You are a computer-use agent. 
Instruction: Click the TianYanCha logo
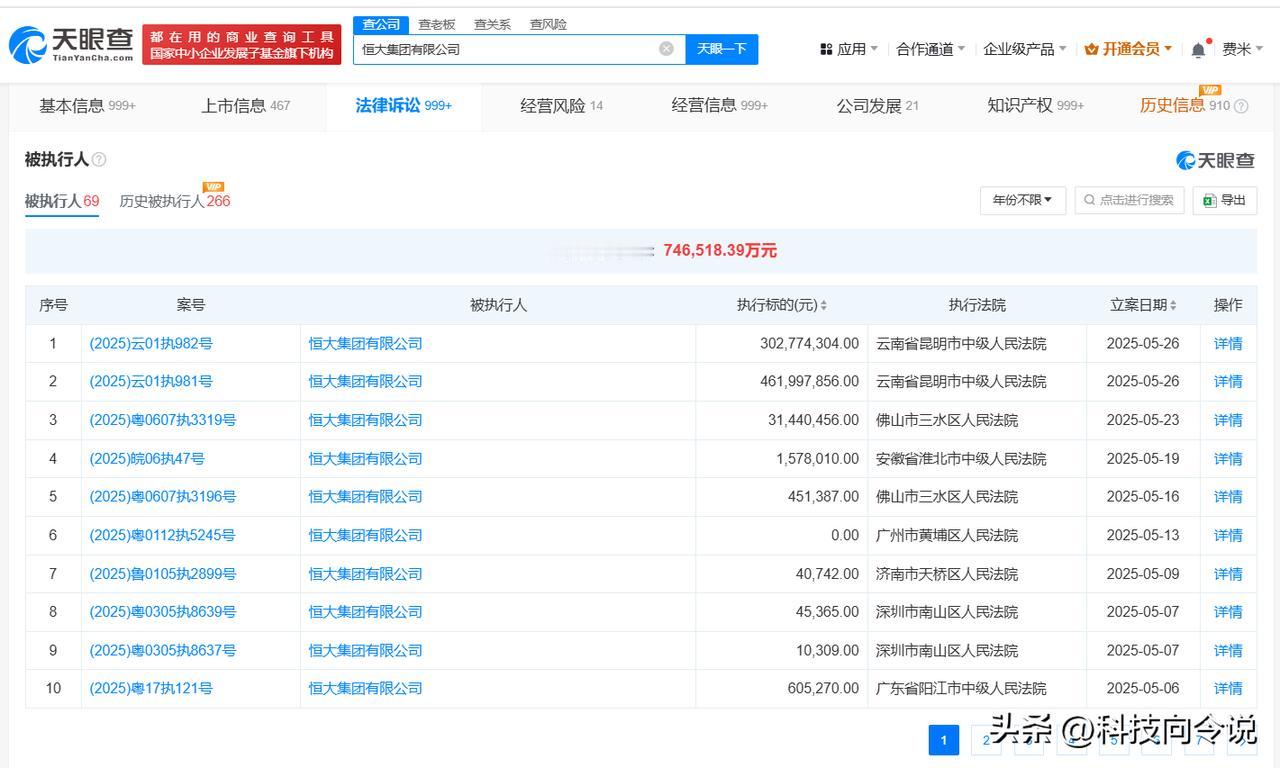tap(71, 44)
